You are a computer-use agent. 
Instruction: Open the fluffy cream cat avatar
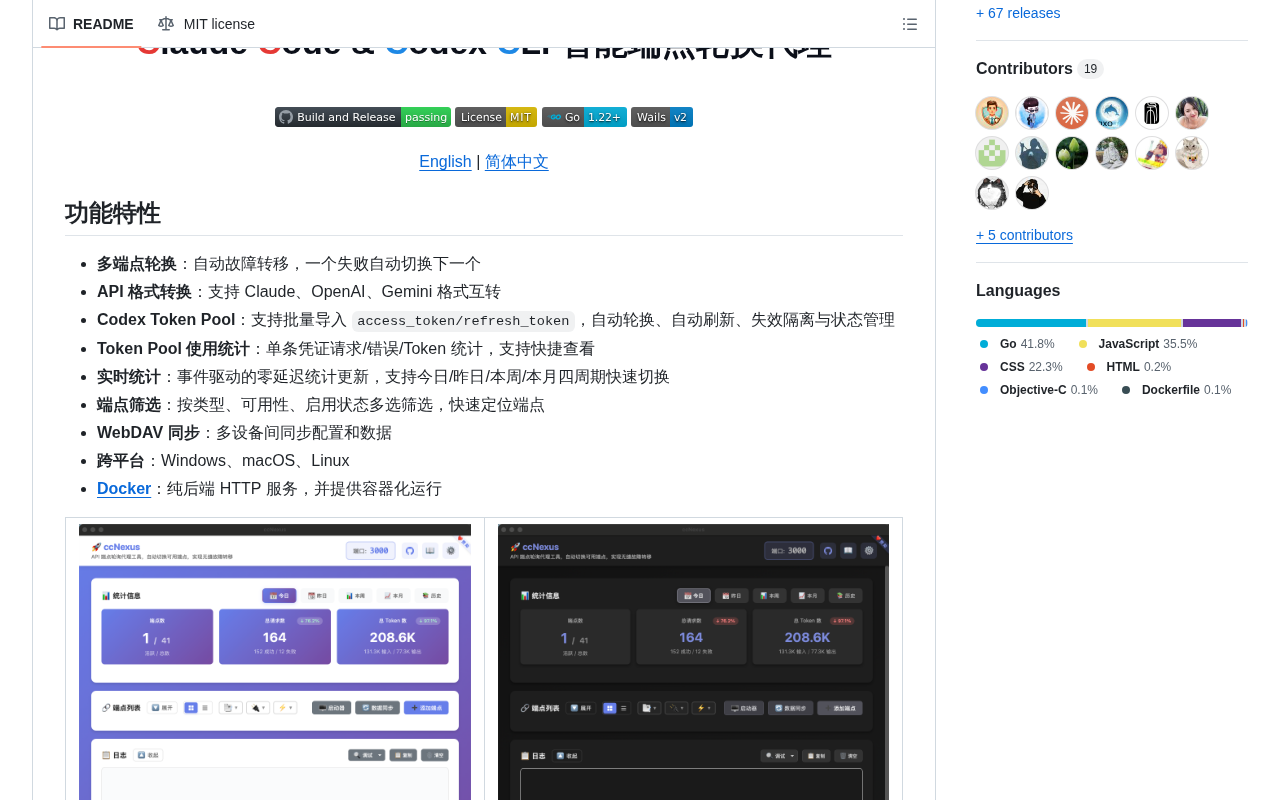(1192, 153)
